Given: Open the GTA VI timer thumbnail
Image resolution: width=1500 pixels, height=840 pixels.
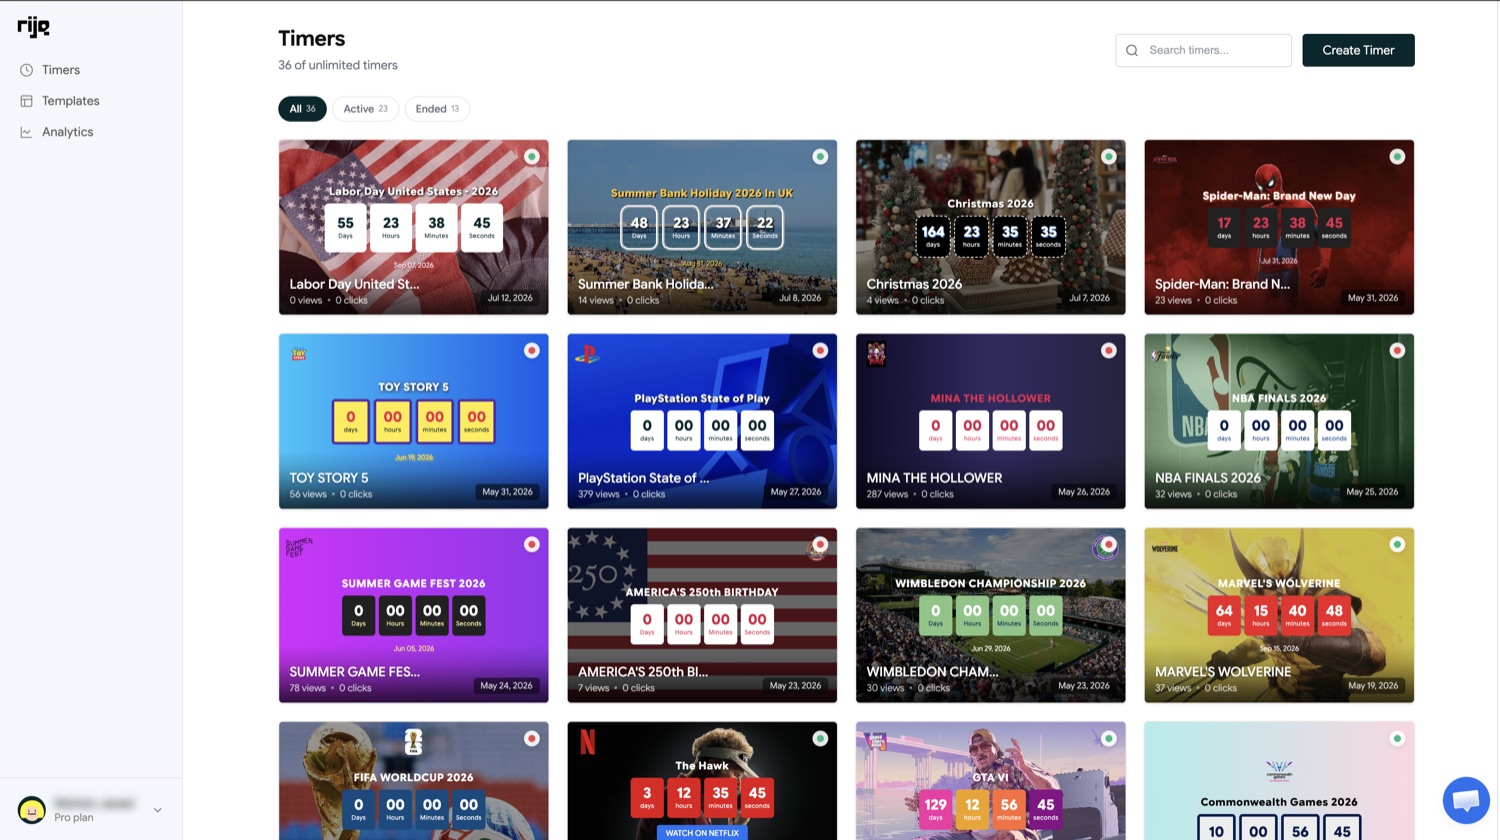Looking at the screenshot, I should pyautogui.click(x=990, y=781).
